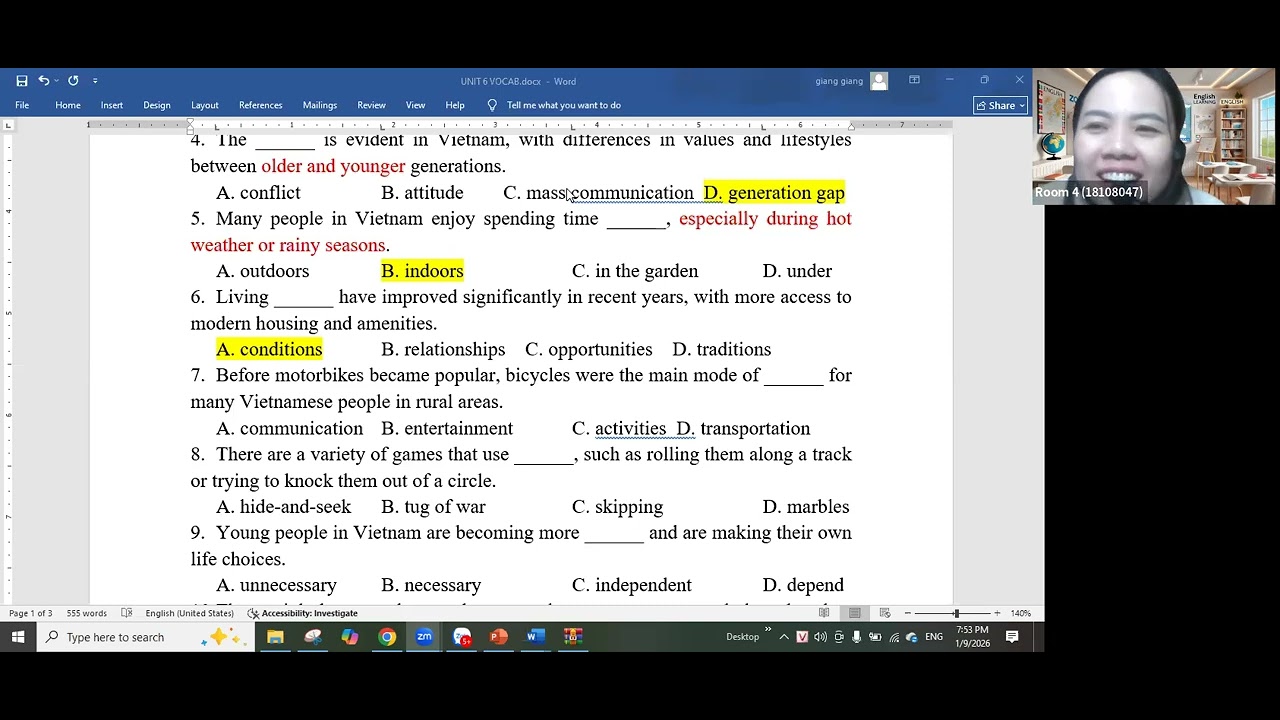Click the proofing errors icon in status bar
The width and height of the screenshot is (1280, 720).
pos(127,613)
